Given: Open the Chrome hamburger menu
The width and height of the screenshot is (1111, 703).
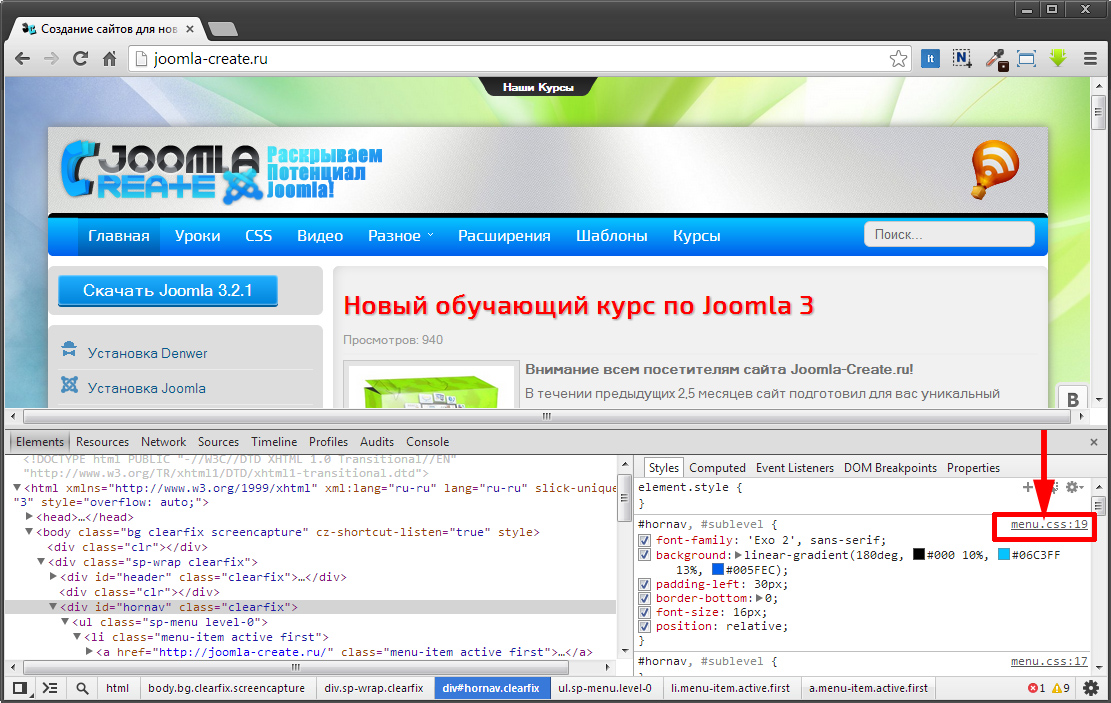Looking at the screenshot, I should (1091, 59).
